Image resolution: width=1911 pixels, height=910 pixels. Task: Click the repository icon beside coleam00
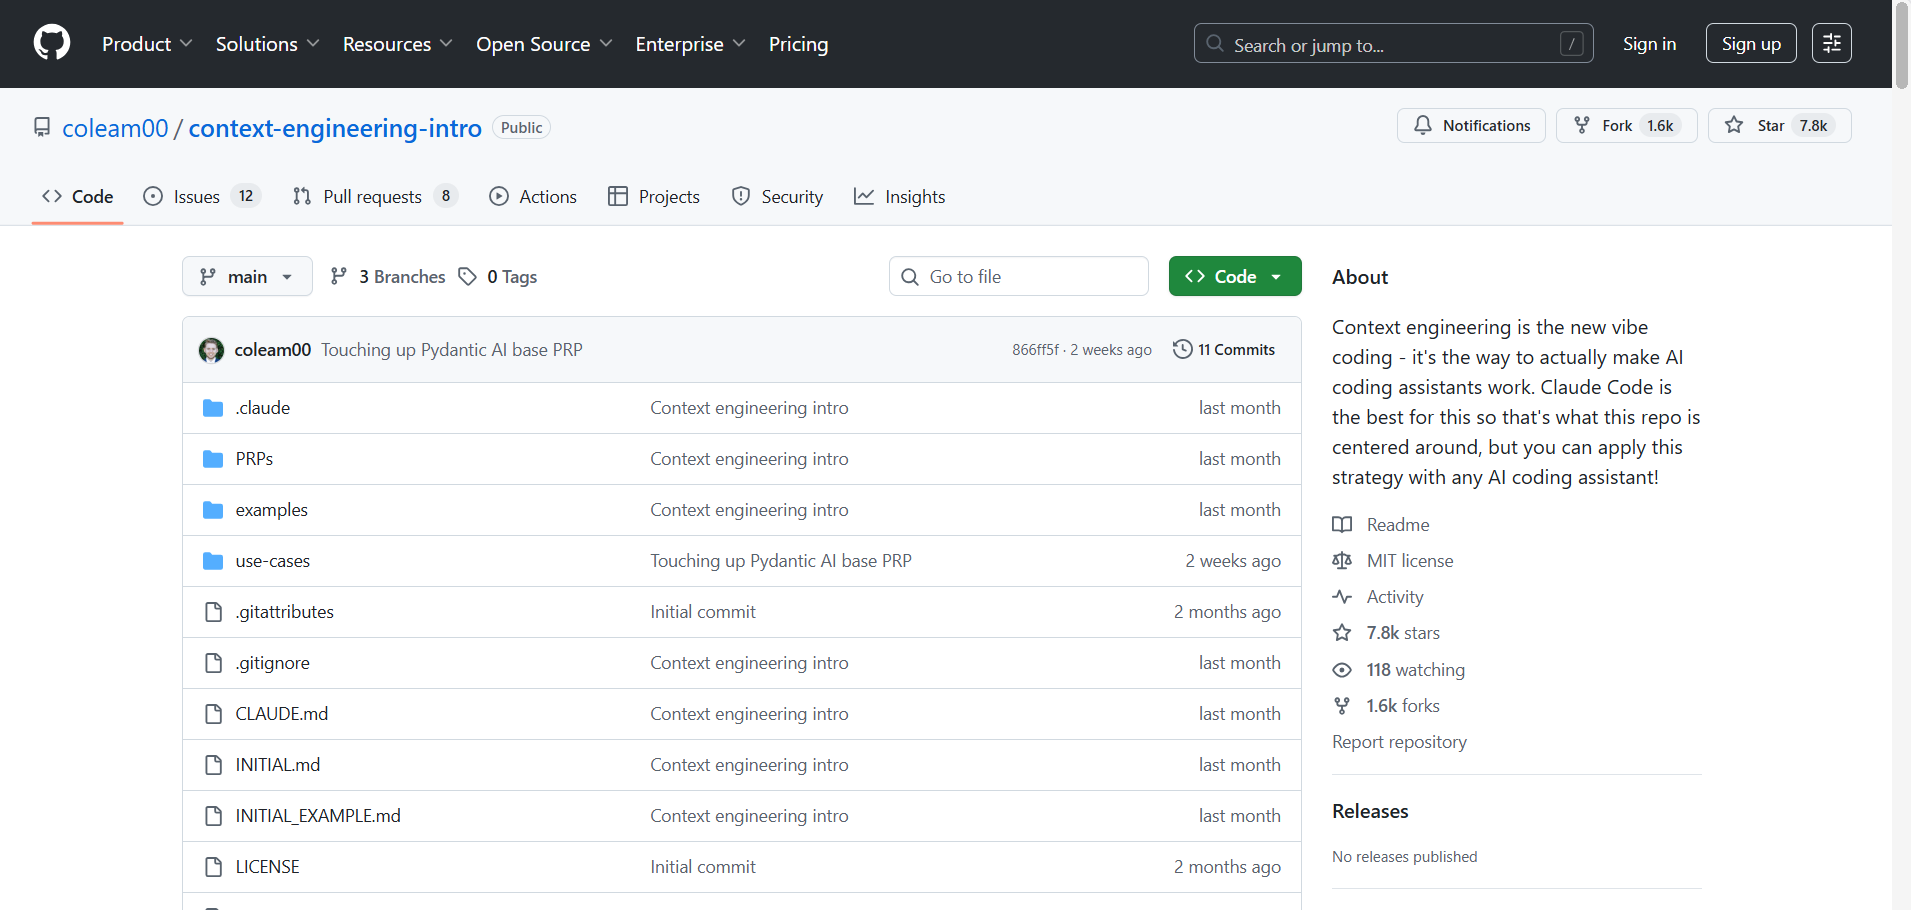click(42, 128)
